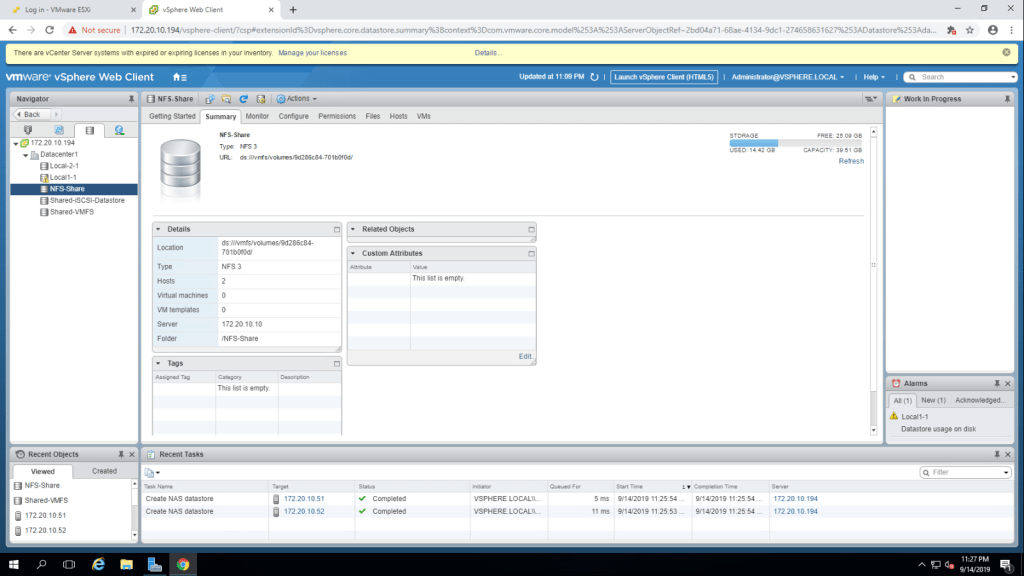Screen dimensions: 1024x576
Task: Open Chrome from the Windows taskbar
Action: click(182, 564)
